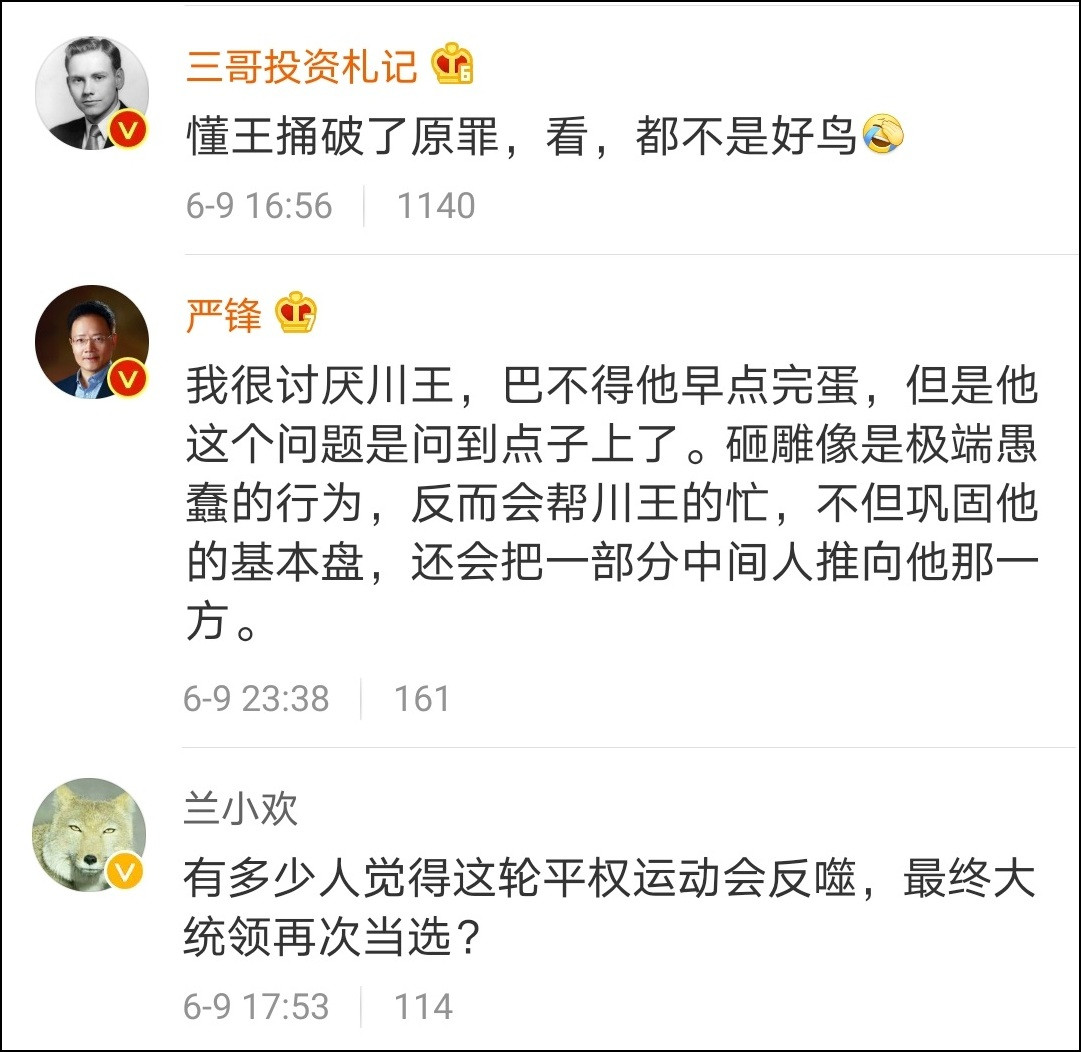Open 兰小欢's fox avatar

coord(89,834)
